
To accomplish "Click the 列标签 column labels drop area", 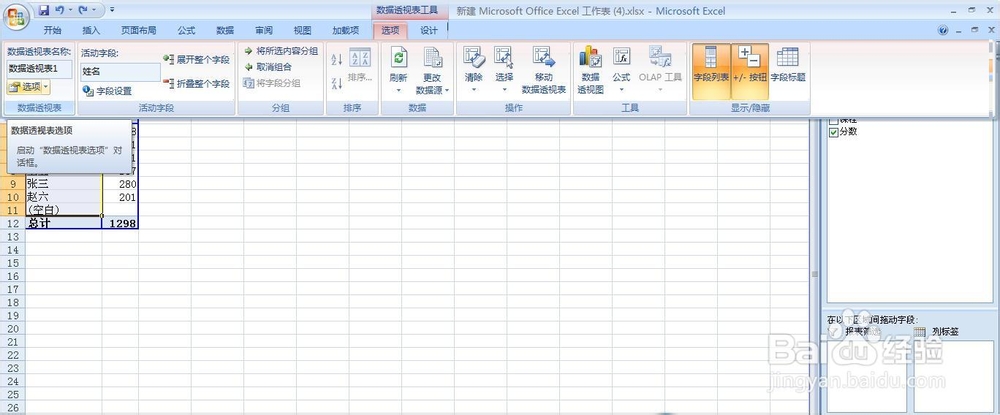I will pos(953,376).
